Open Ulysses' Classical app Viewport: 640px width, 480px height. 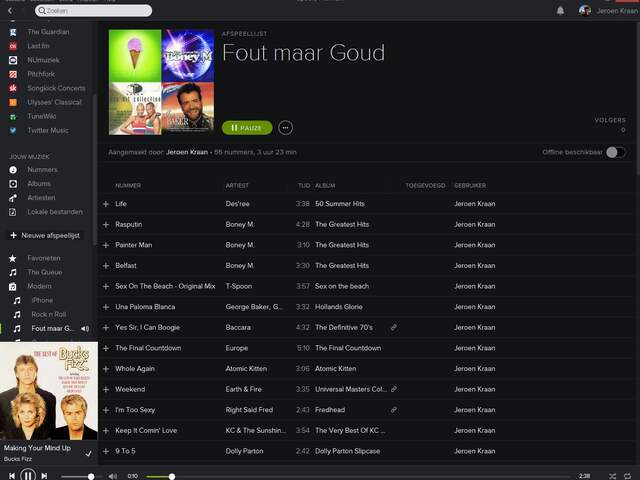[54, 102]
